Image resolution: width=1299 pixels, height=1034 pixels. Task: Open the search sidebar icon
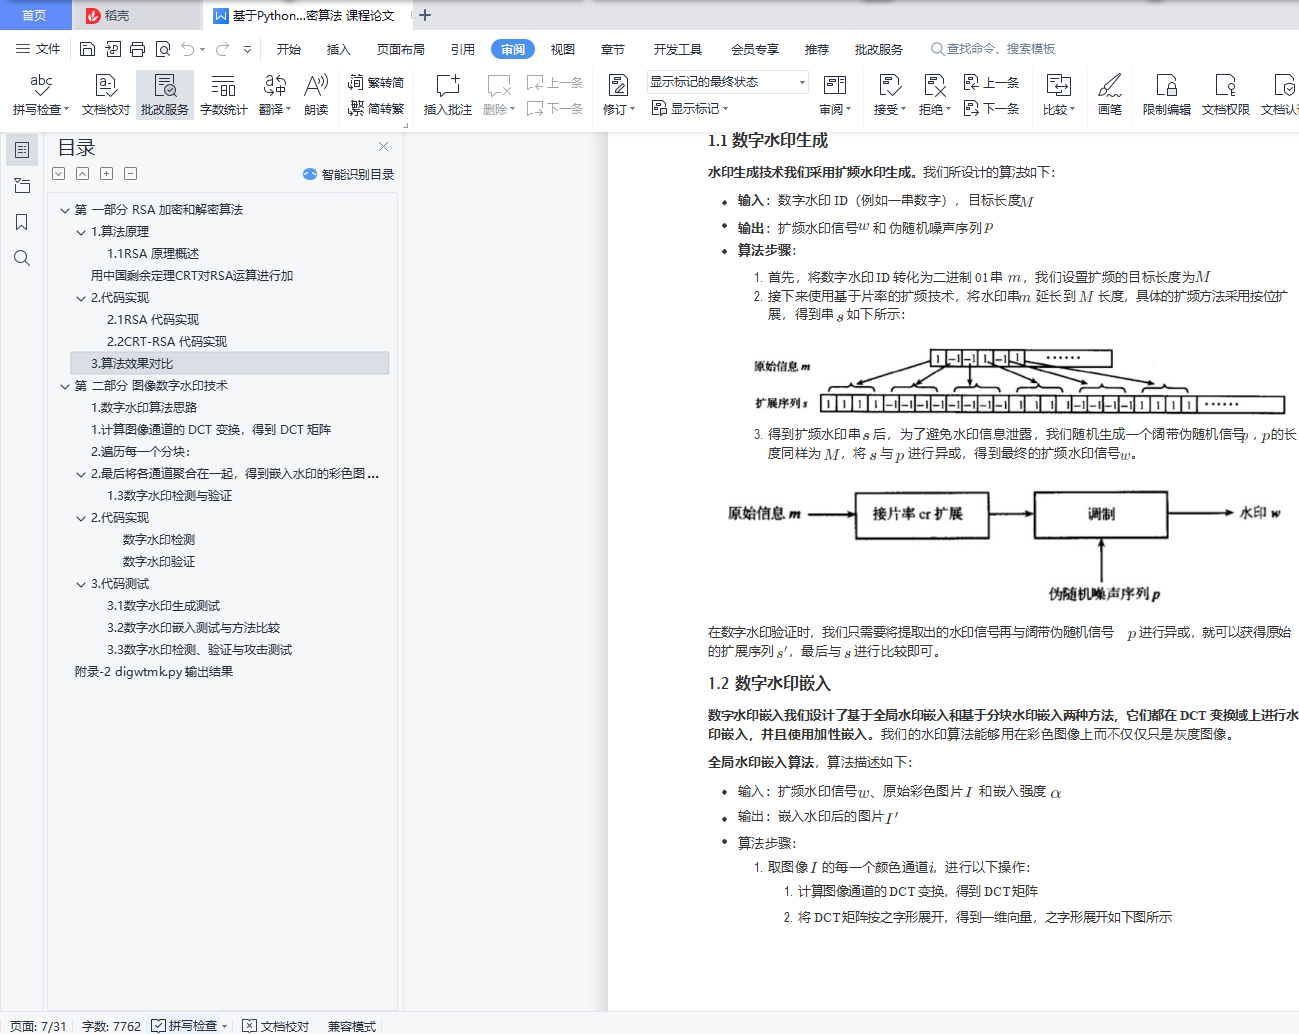[x=22, y=258]
